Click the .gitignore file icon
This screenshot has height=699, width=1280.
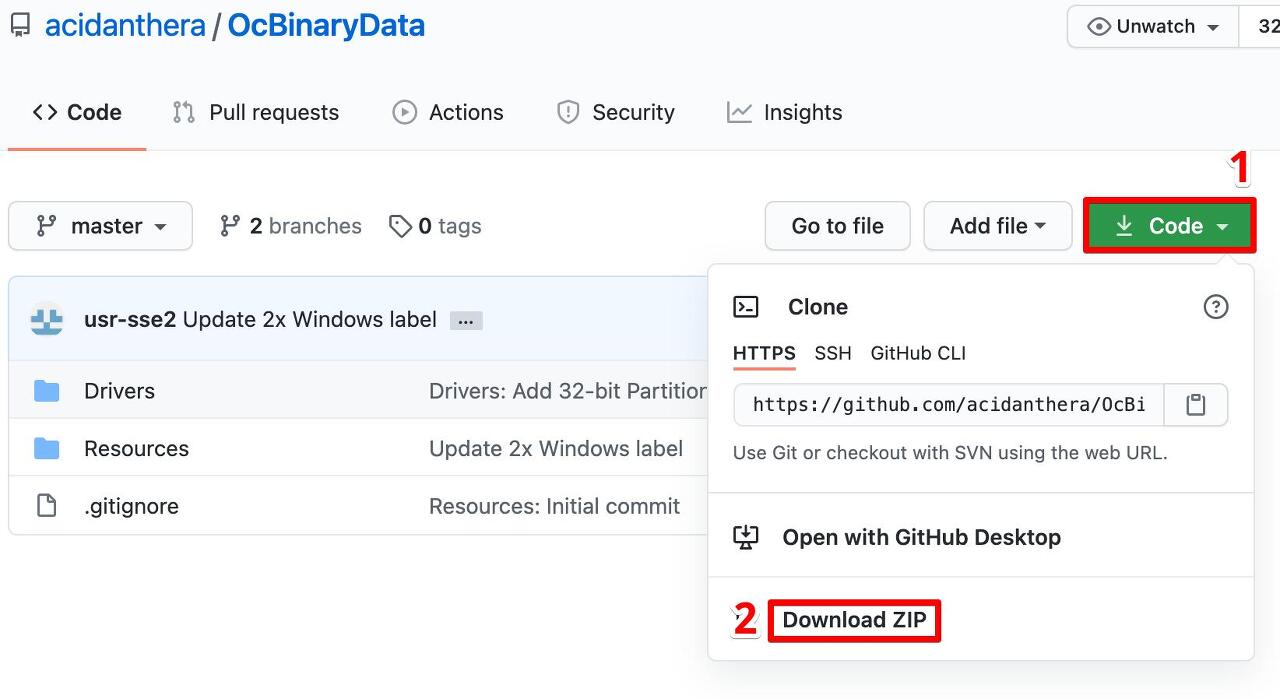coord(47,506)
